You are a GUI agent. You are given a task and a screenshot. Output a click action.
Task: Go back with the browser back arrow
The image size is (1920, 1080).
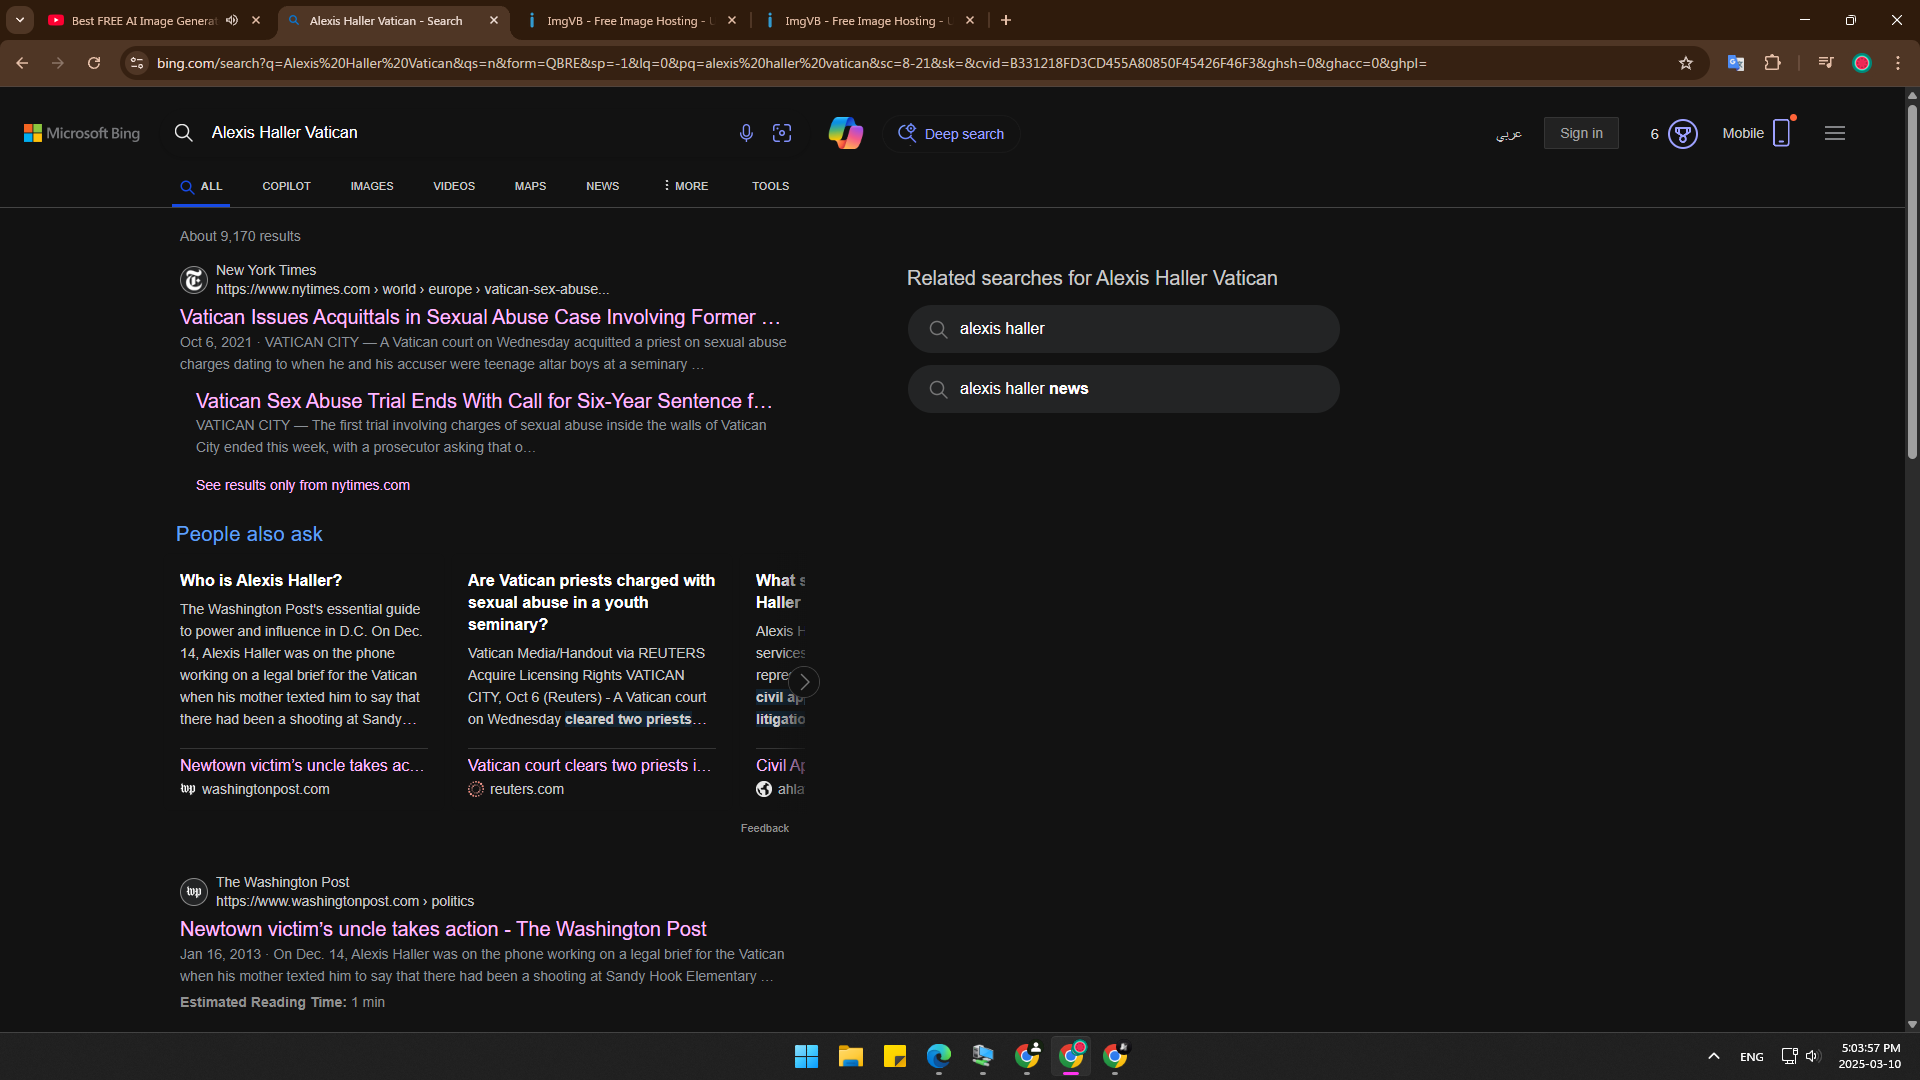[22, 63]
